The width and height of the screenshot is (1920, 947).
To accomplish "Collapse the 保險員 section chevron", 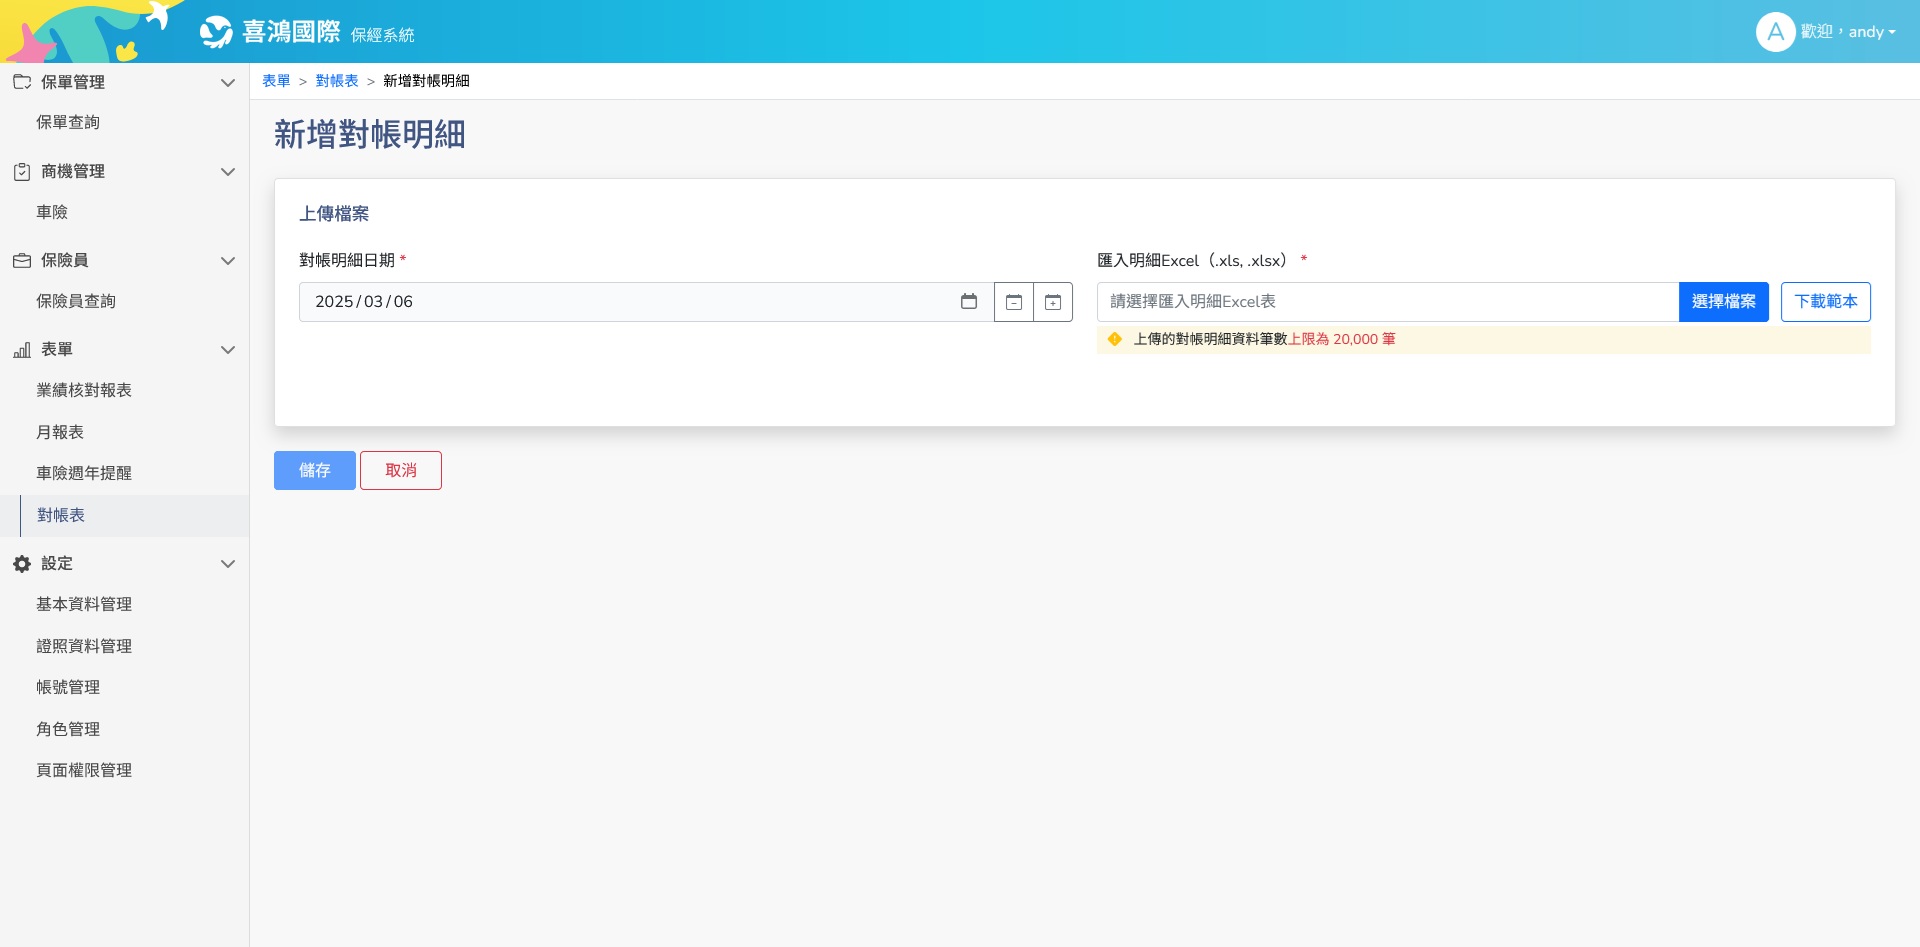I will [x=228, y=261].
